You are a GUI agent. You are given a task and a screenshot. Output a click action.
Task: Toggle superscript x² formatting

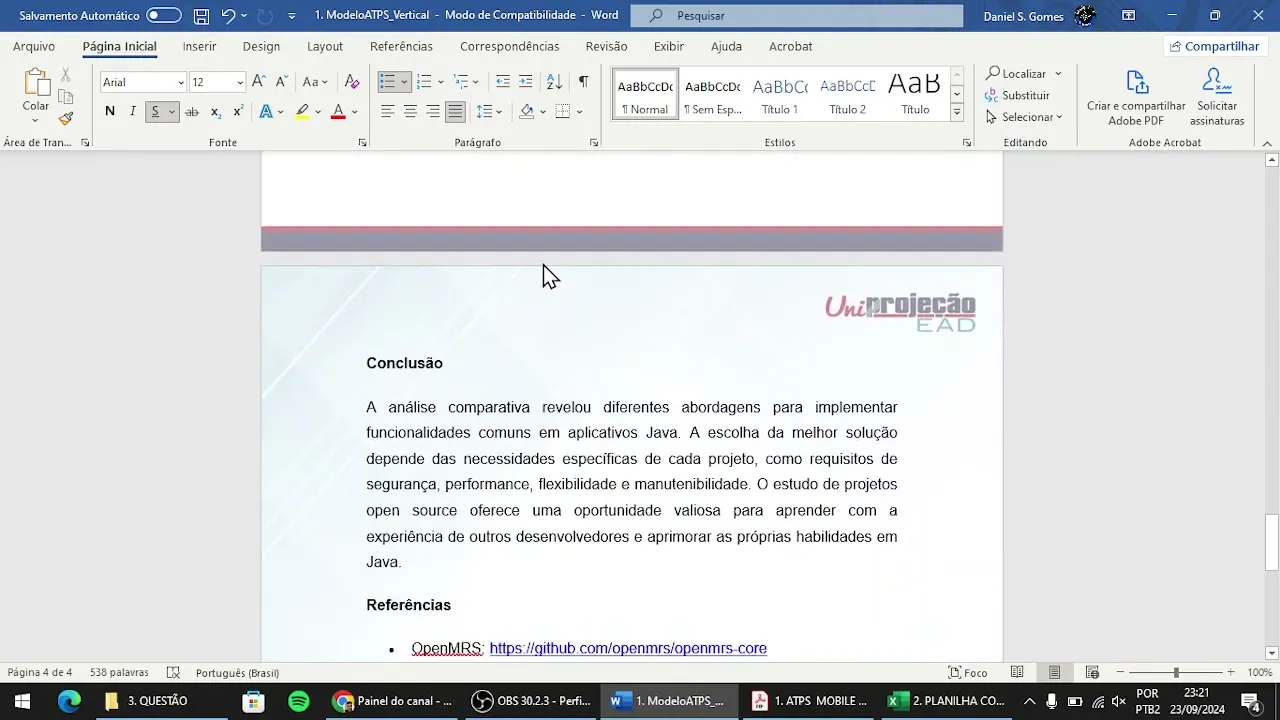point(238,112)
